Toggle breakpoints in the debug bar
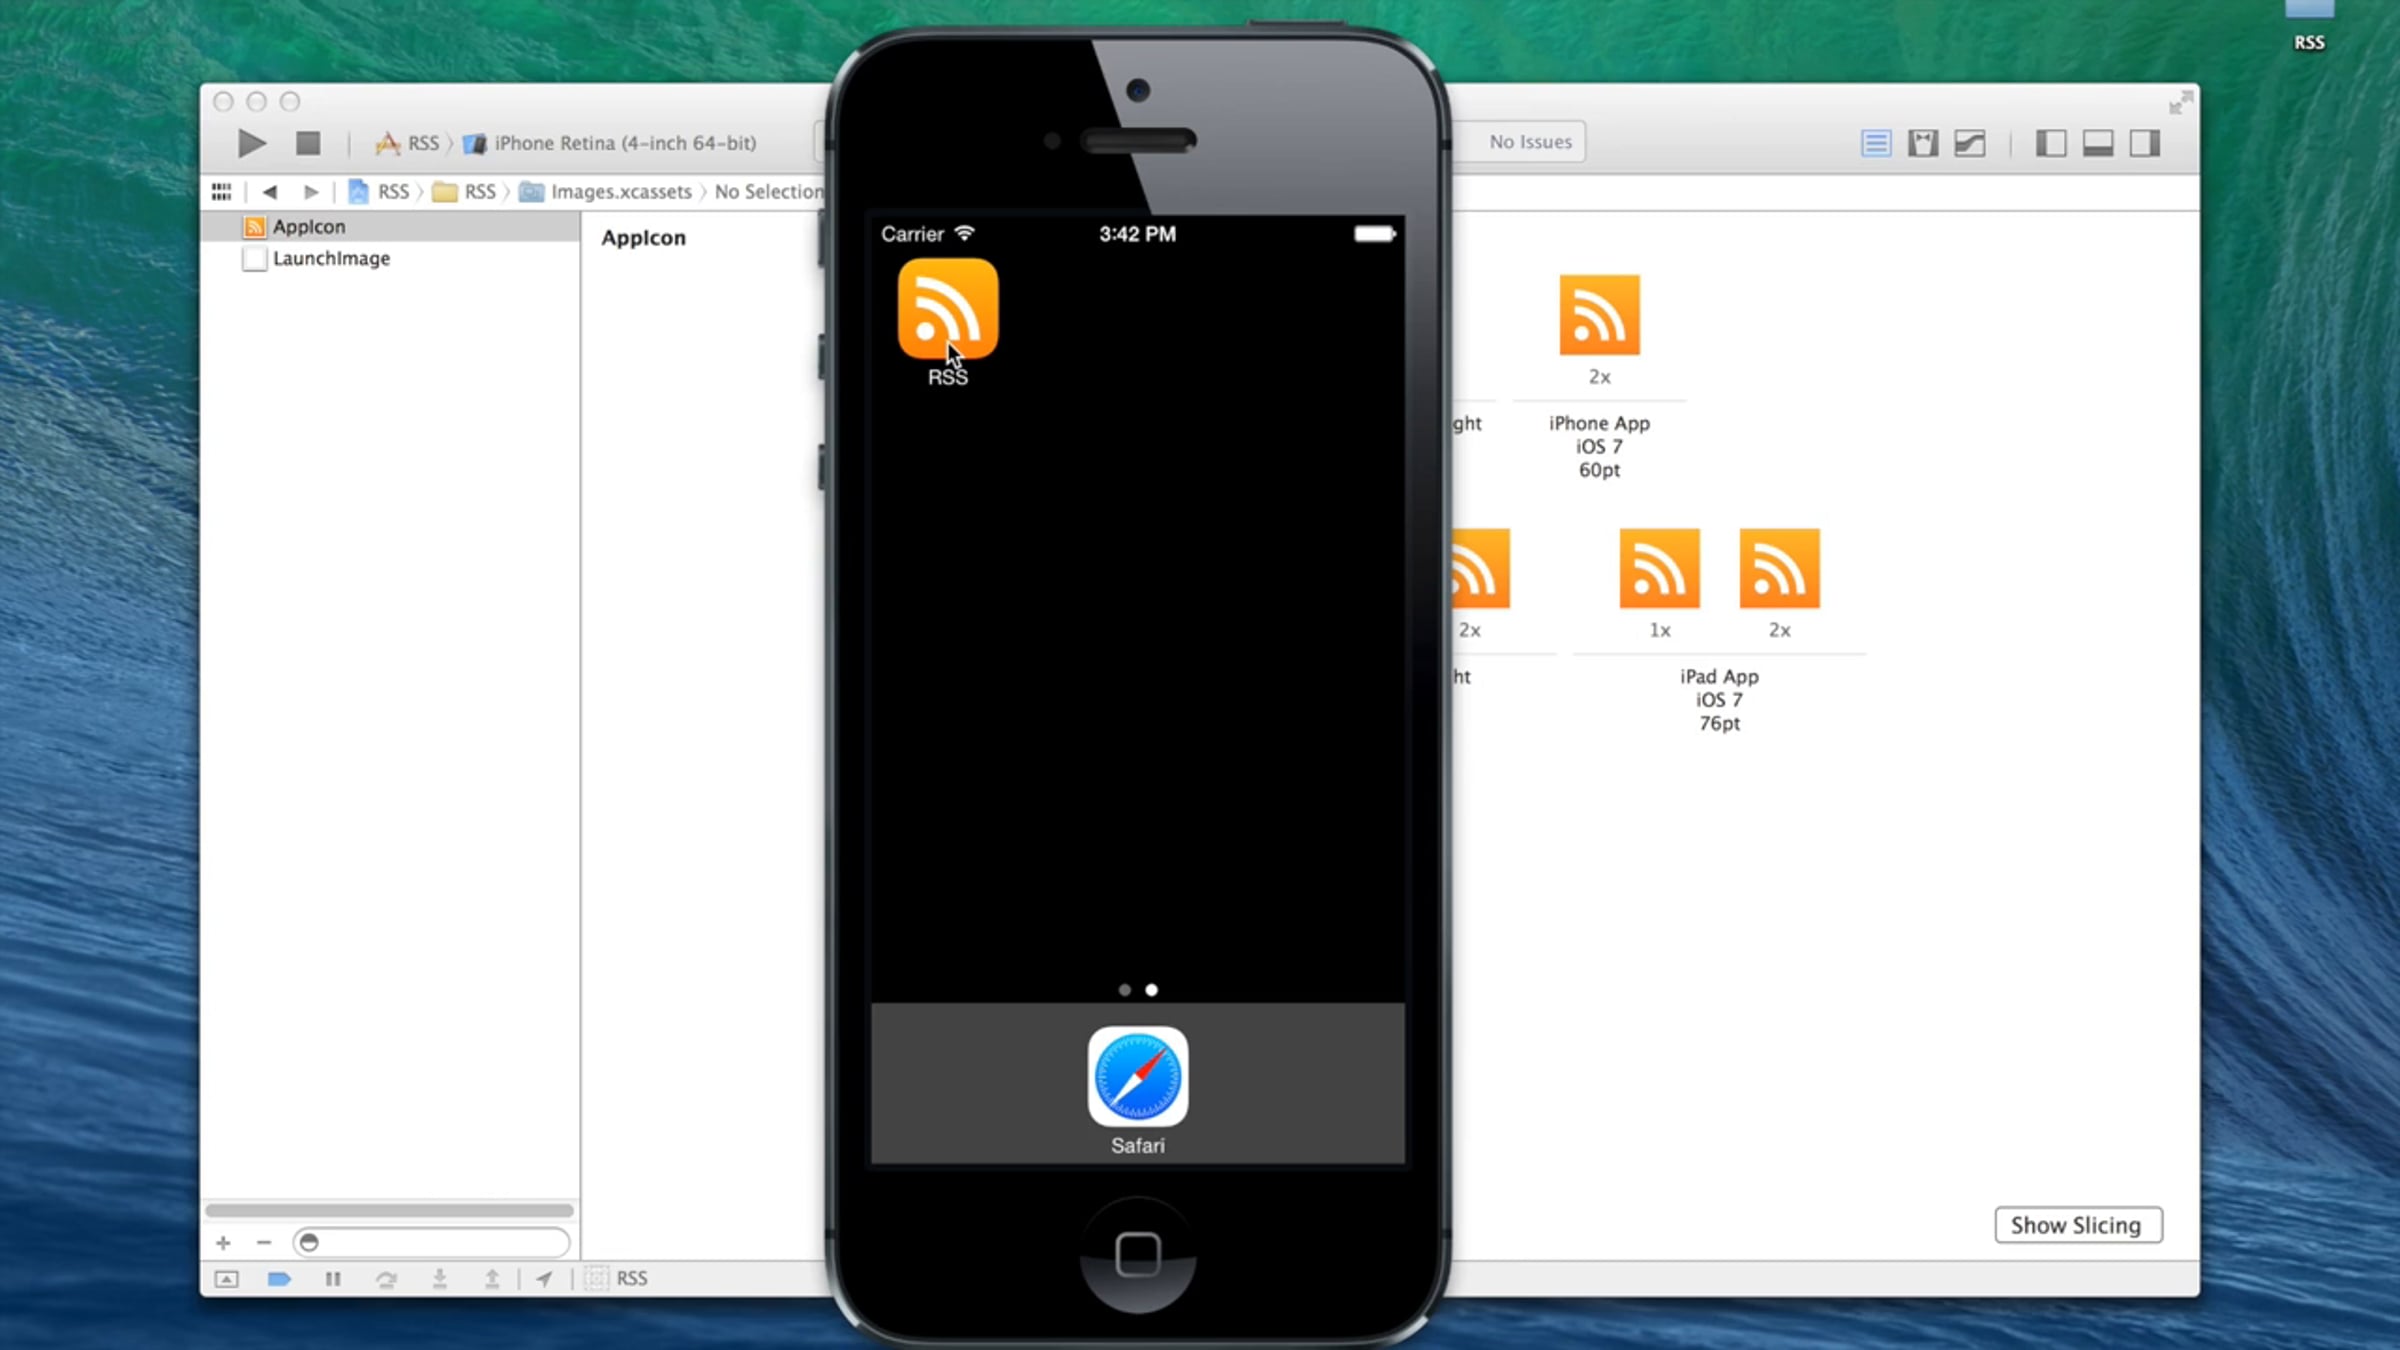 point(279,1279)
